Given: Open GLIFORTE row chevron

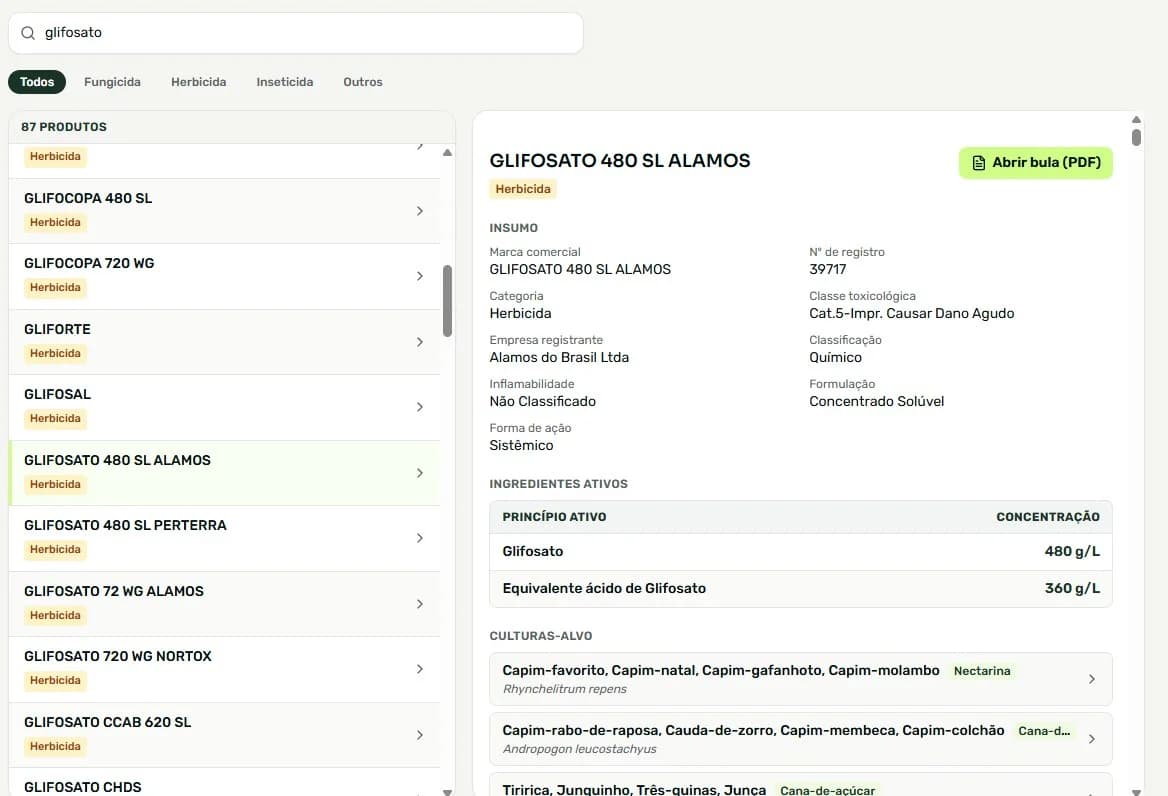Looking at the screenshot, I should pos(420,343).
